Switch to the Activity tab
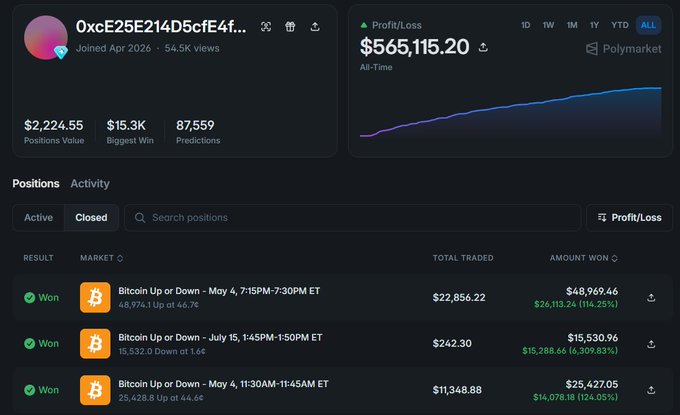This screenshot has width=680, height=415. click(90, 183)
